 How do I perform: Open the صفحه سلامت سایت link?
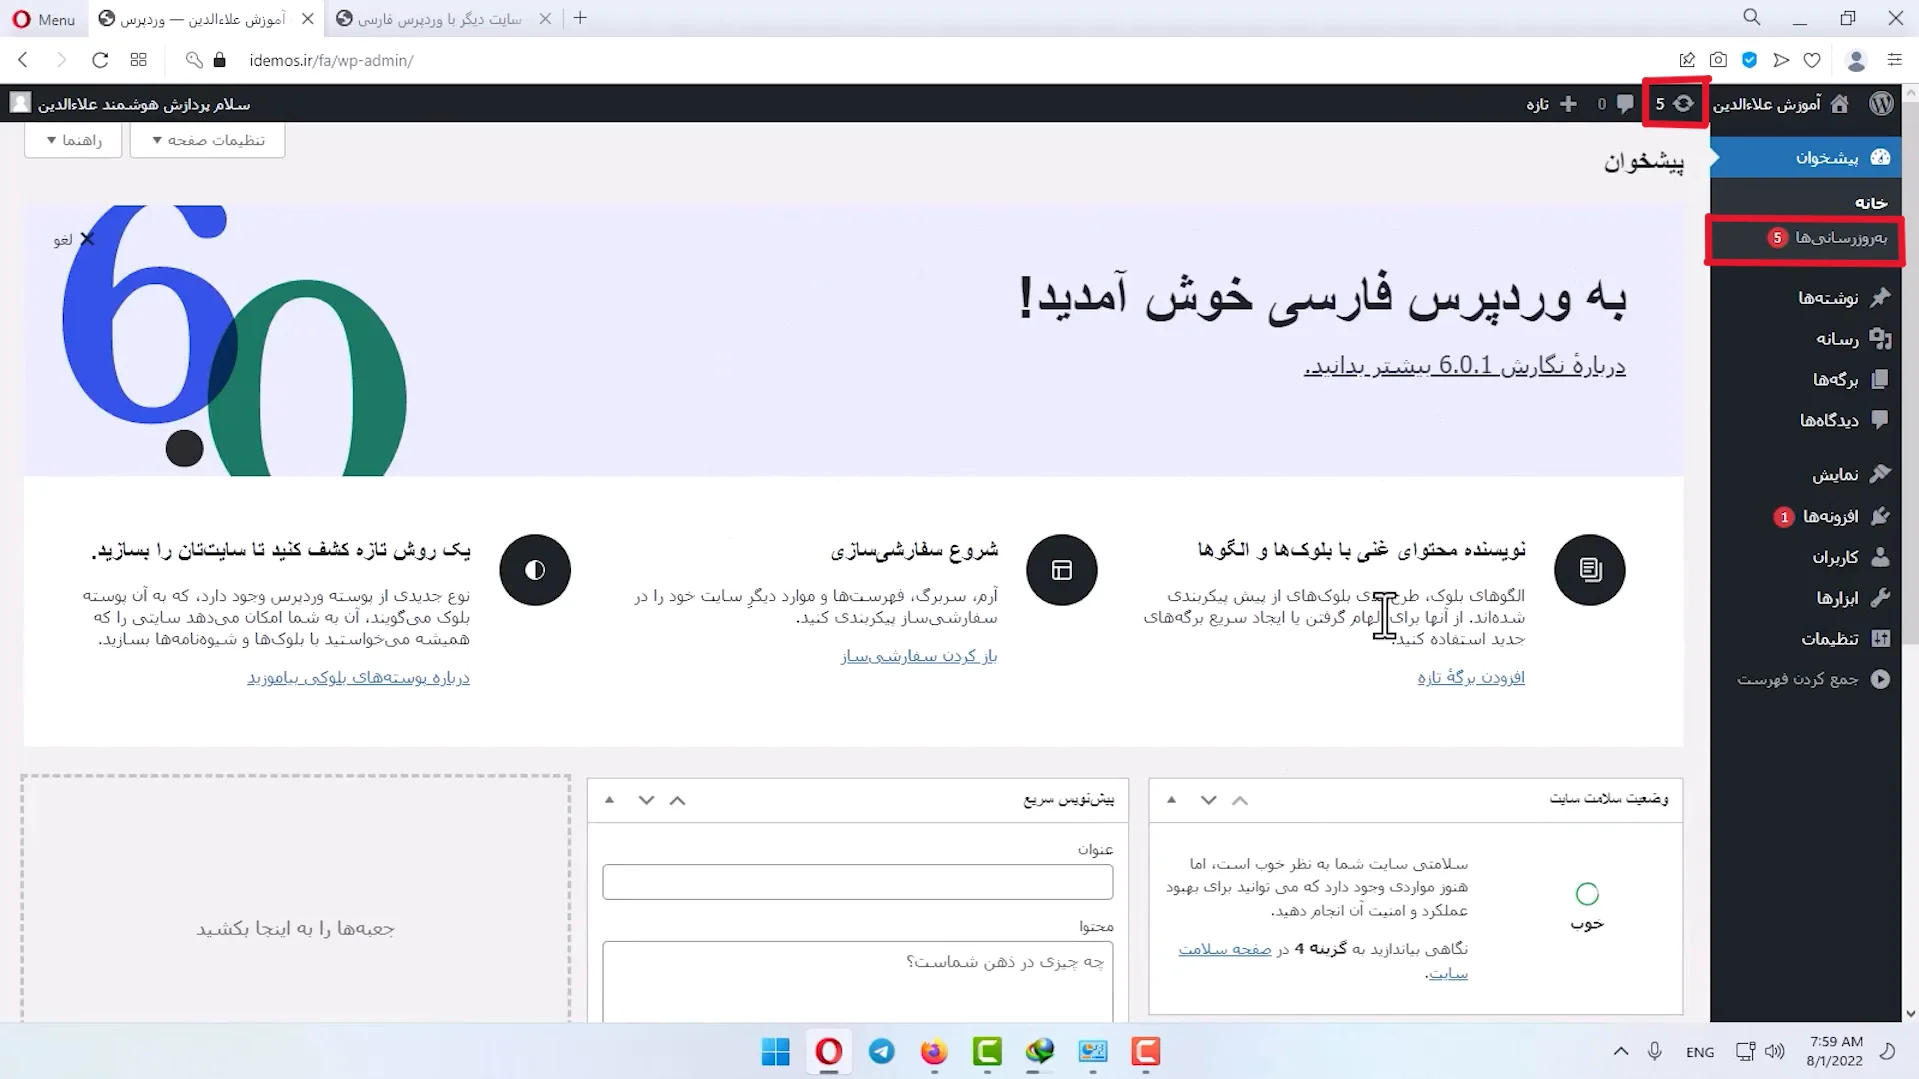1224,949
